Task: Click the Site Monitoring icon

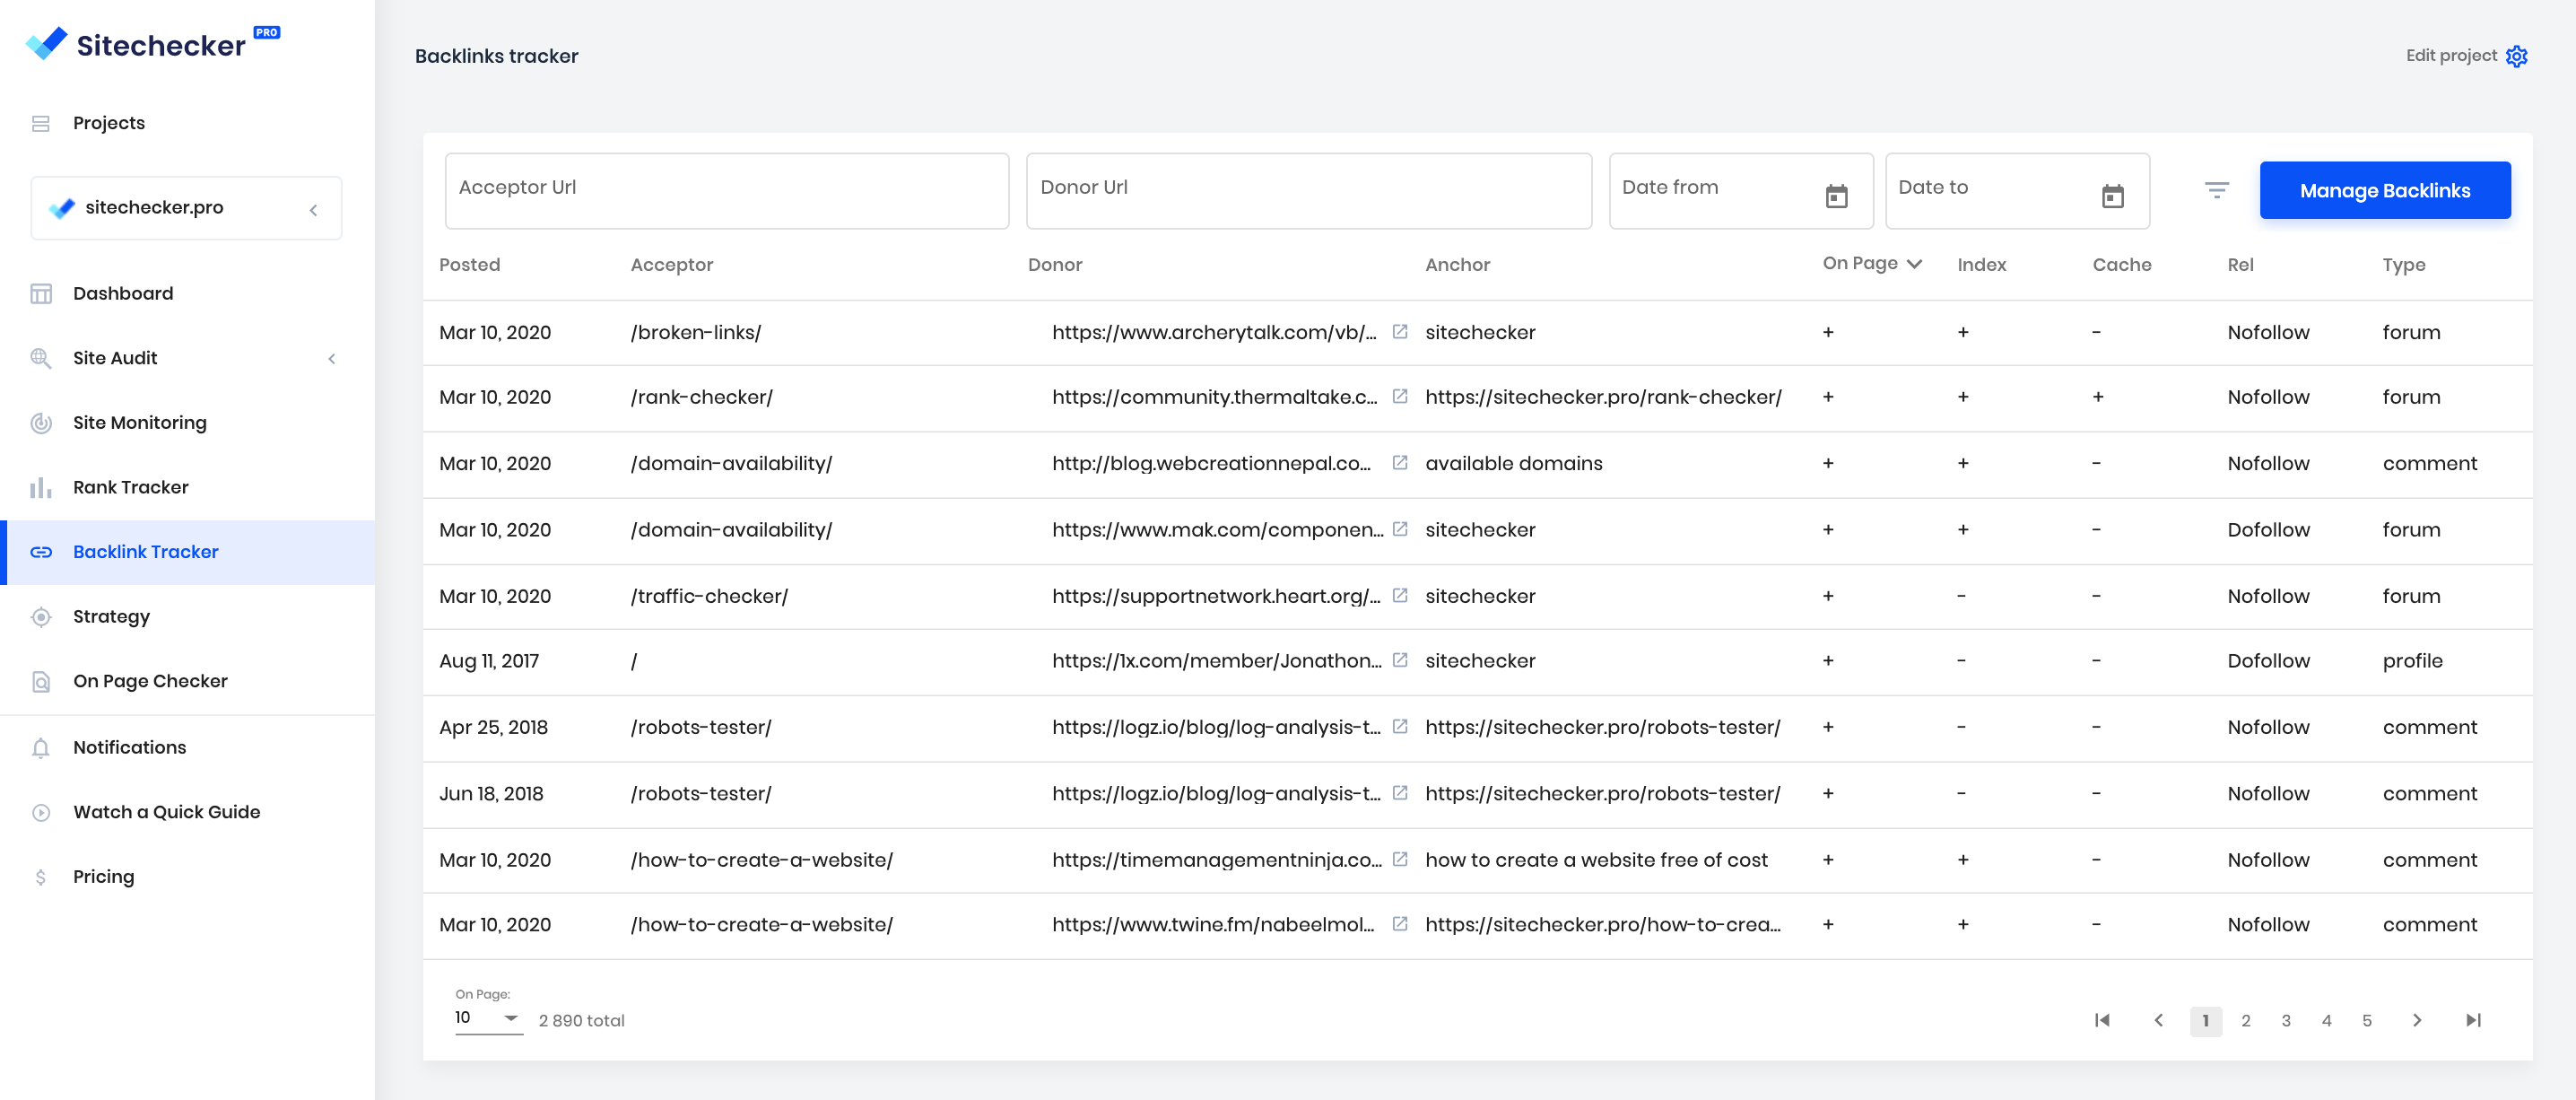Action: coord(41,423)
